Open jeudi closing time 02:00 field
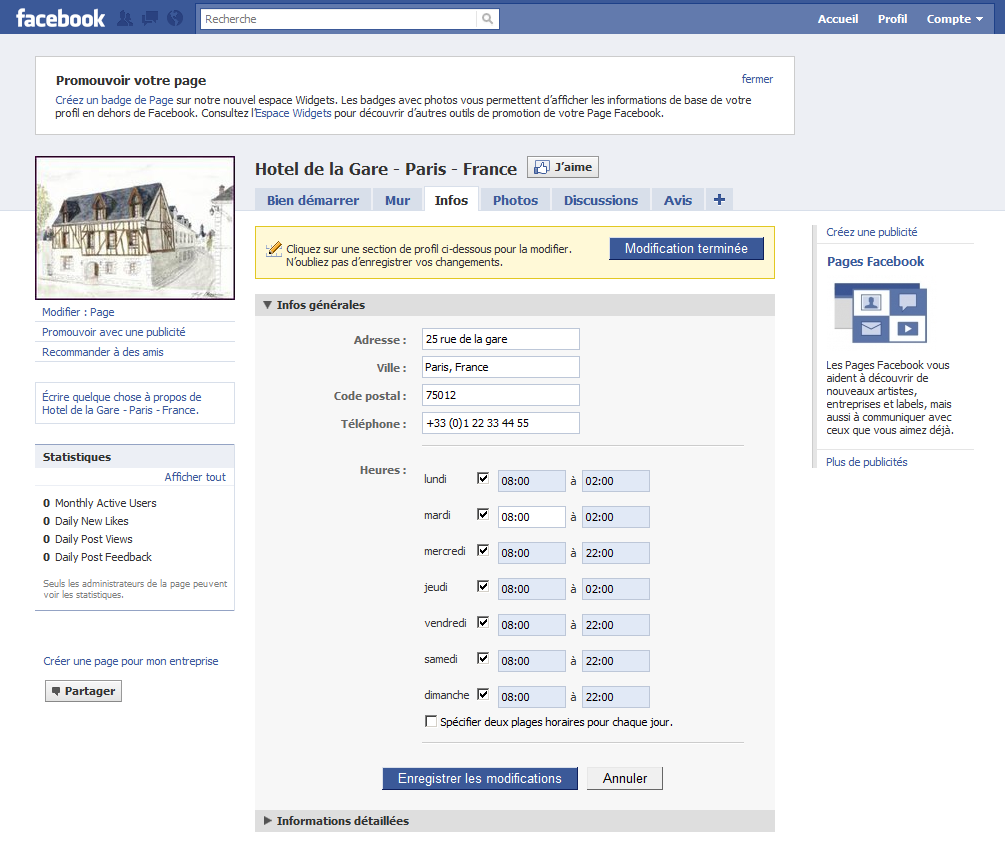1005x844 pixels. click(x=615, y=588)
